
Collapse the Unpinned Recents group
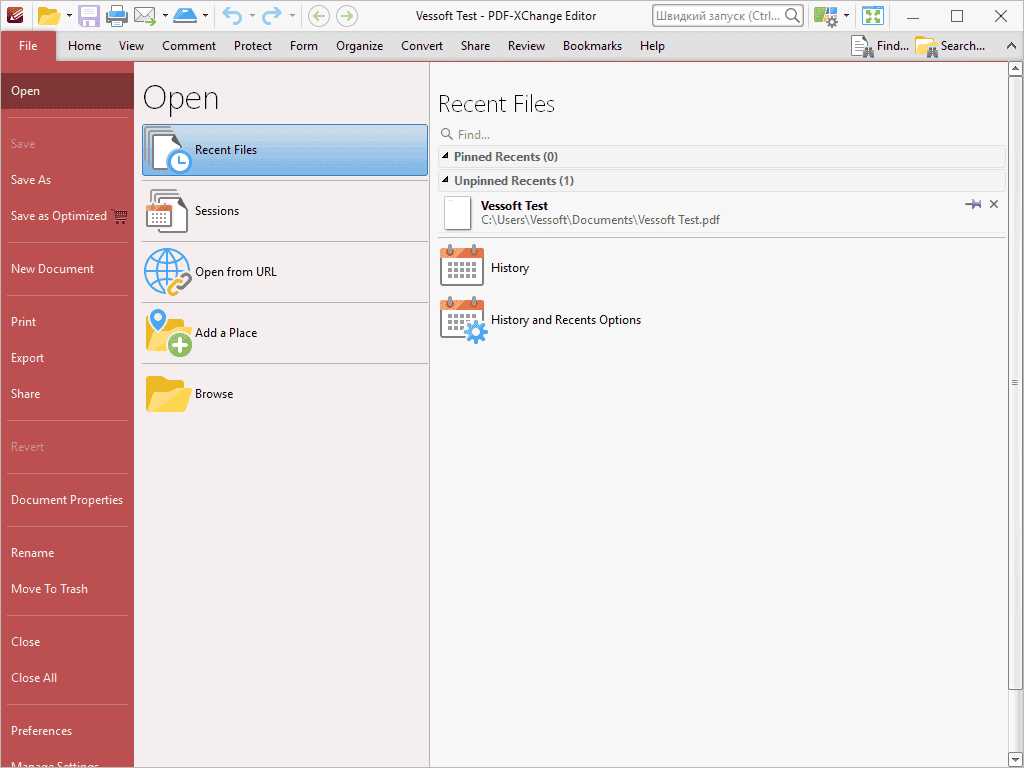pyautogui.click(x=445, y=180)
